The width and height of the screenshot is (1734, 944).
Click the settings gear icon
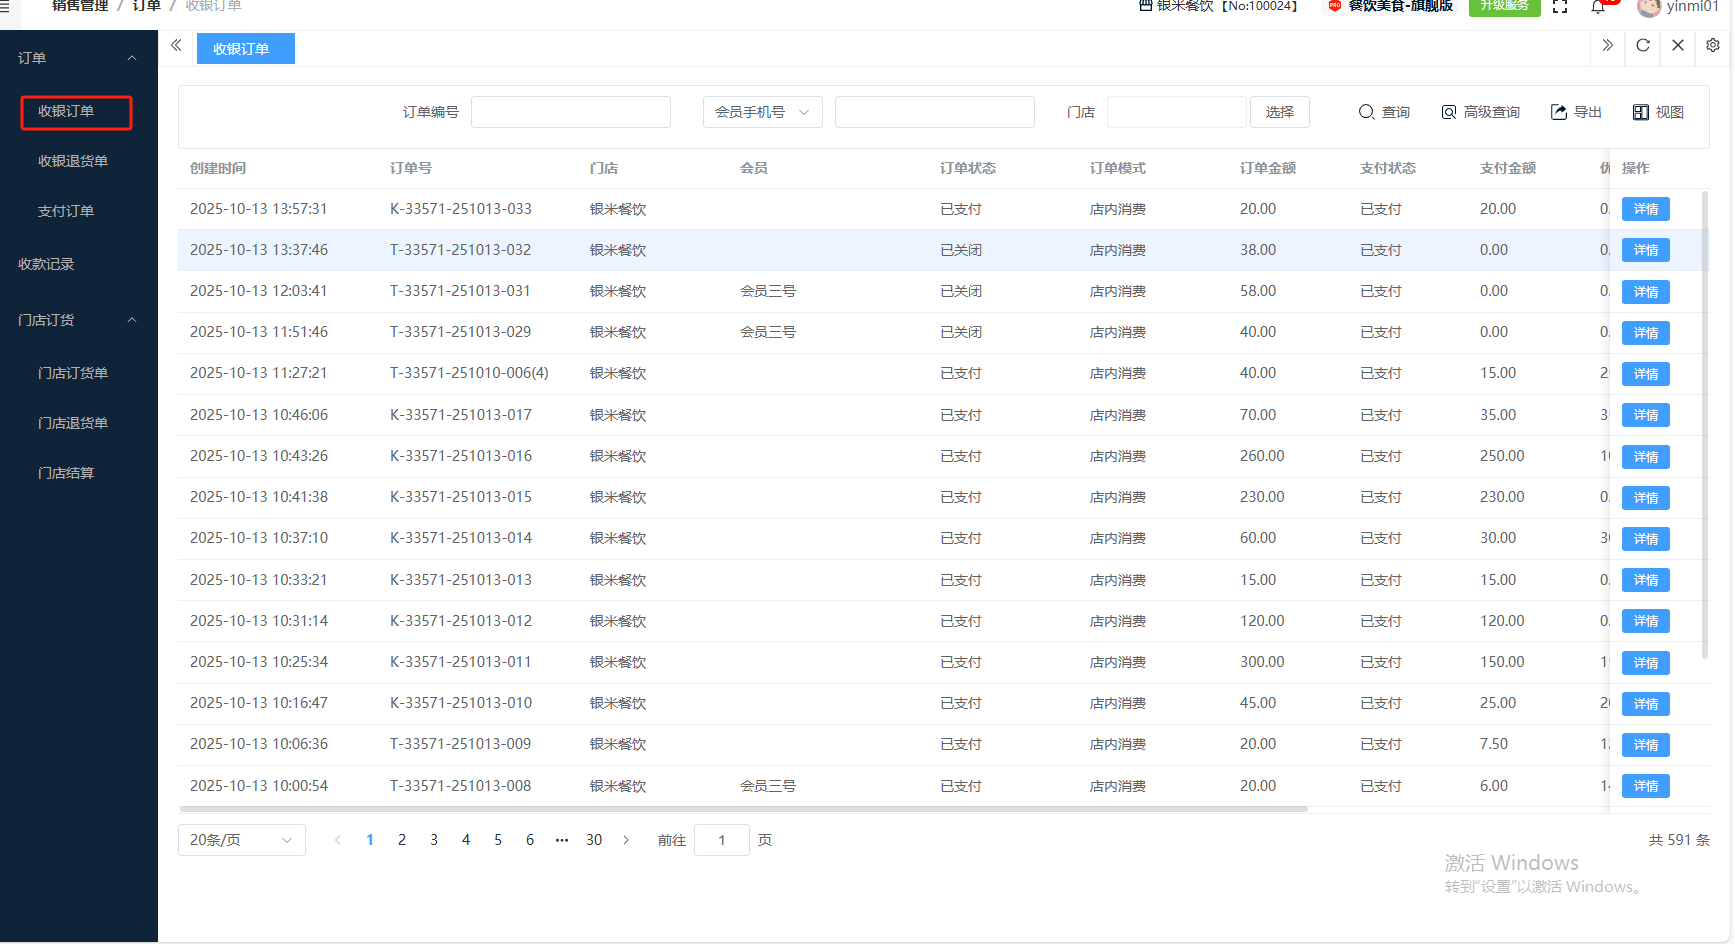click(1712, 46)
